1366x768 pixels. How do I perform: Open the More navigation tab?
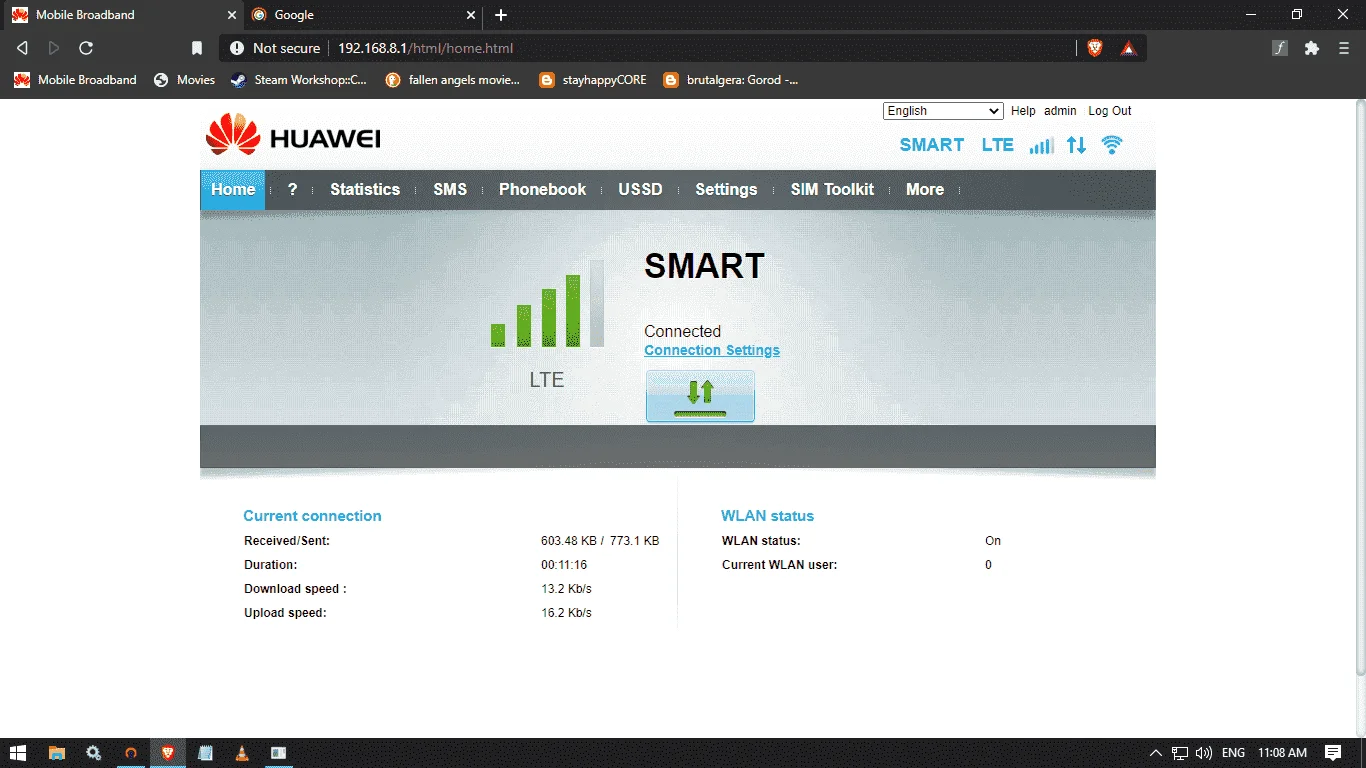[925, 190]
